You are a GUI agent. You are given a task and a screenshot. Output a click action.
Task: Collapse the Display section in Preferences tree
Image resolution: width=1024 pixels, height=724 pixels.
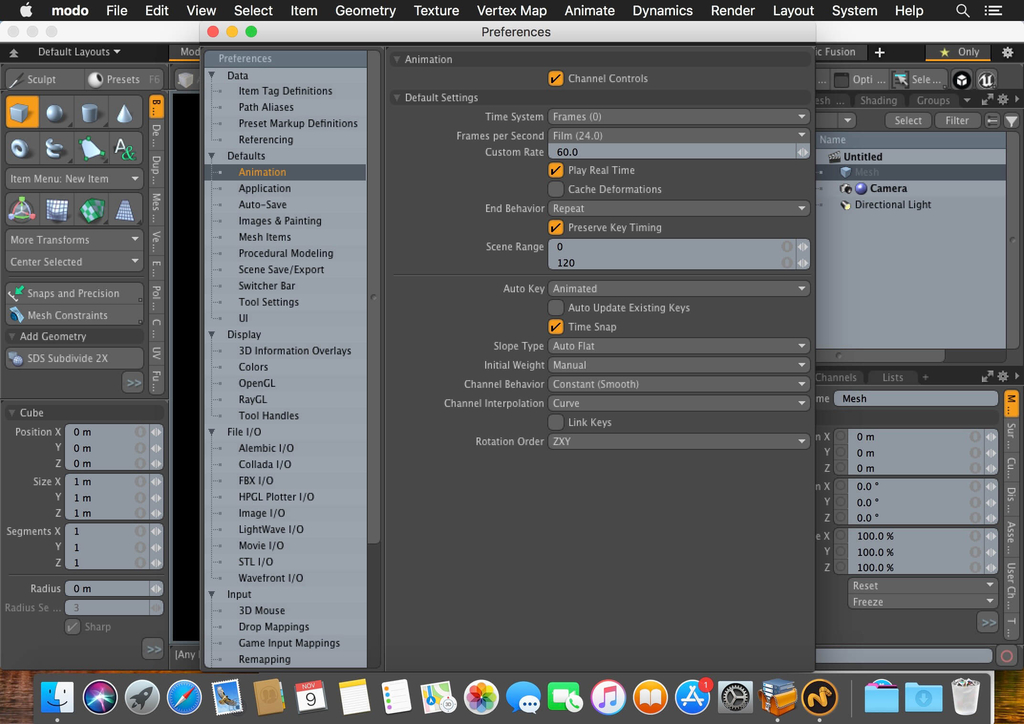tap(212, 335)
